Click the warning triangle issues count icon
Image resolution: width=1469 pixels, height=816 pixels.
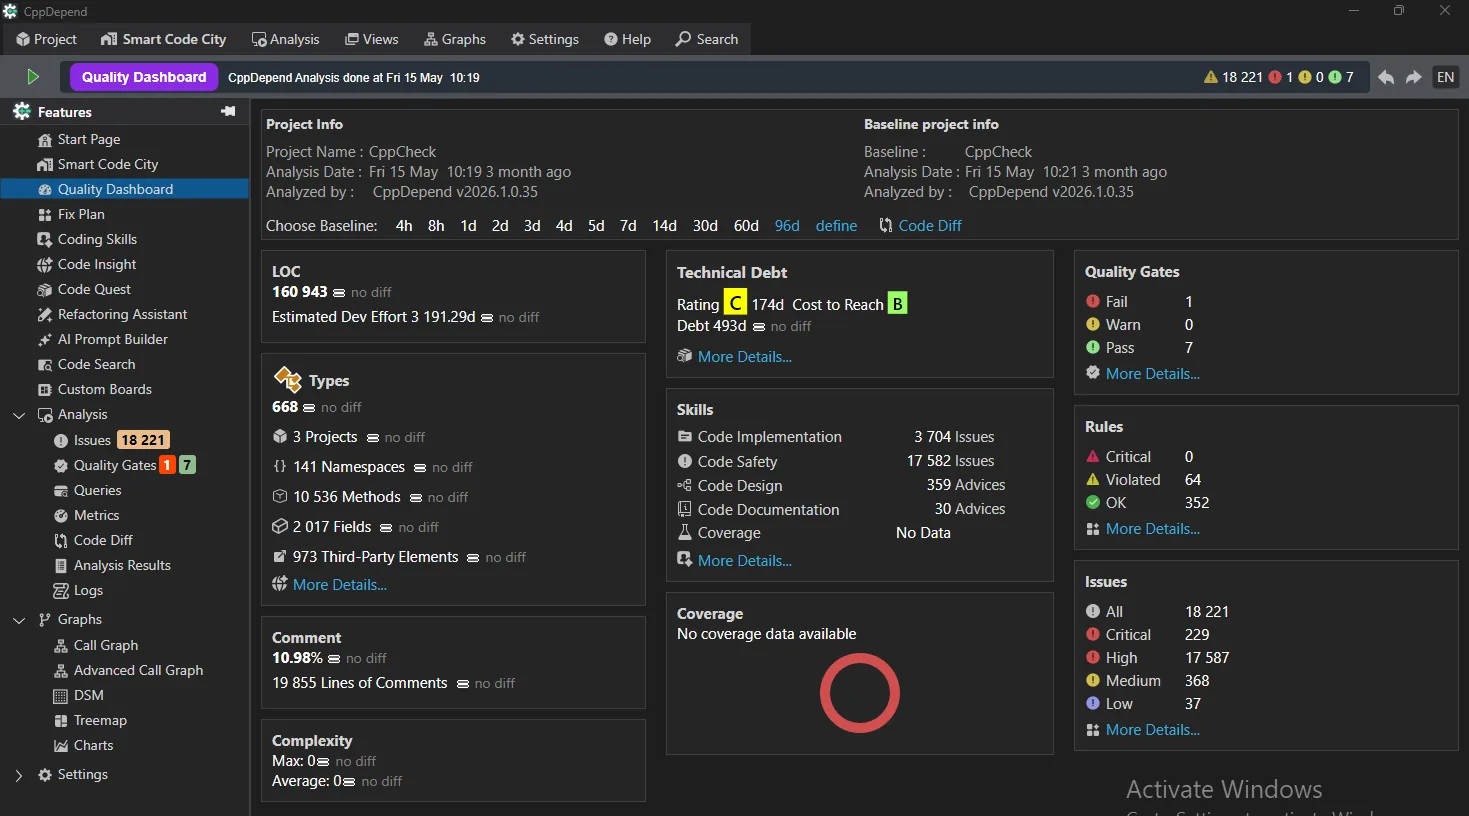click(1211, 77)
